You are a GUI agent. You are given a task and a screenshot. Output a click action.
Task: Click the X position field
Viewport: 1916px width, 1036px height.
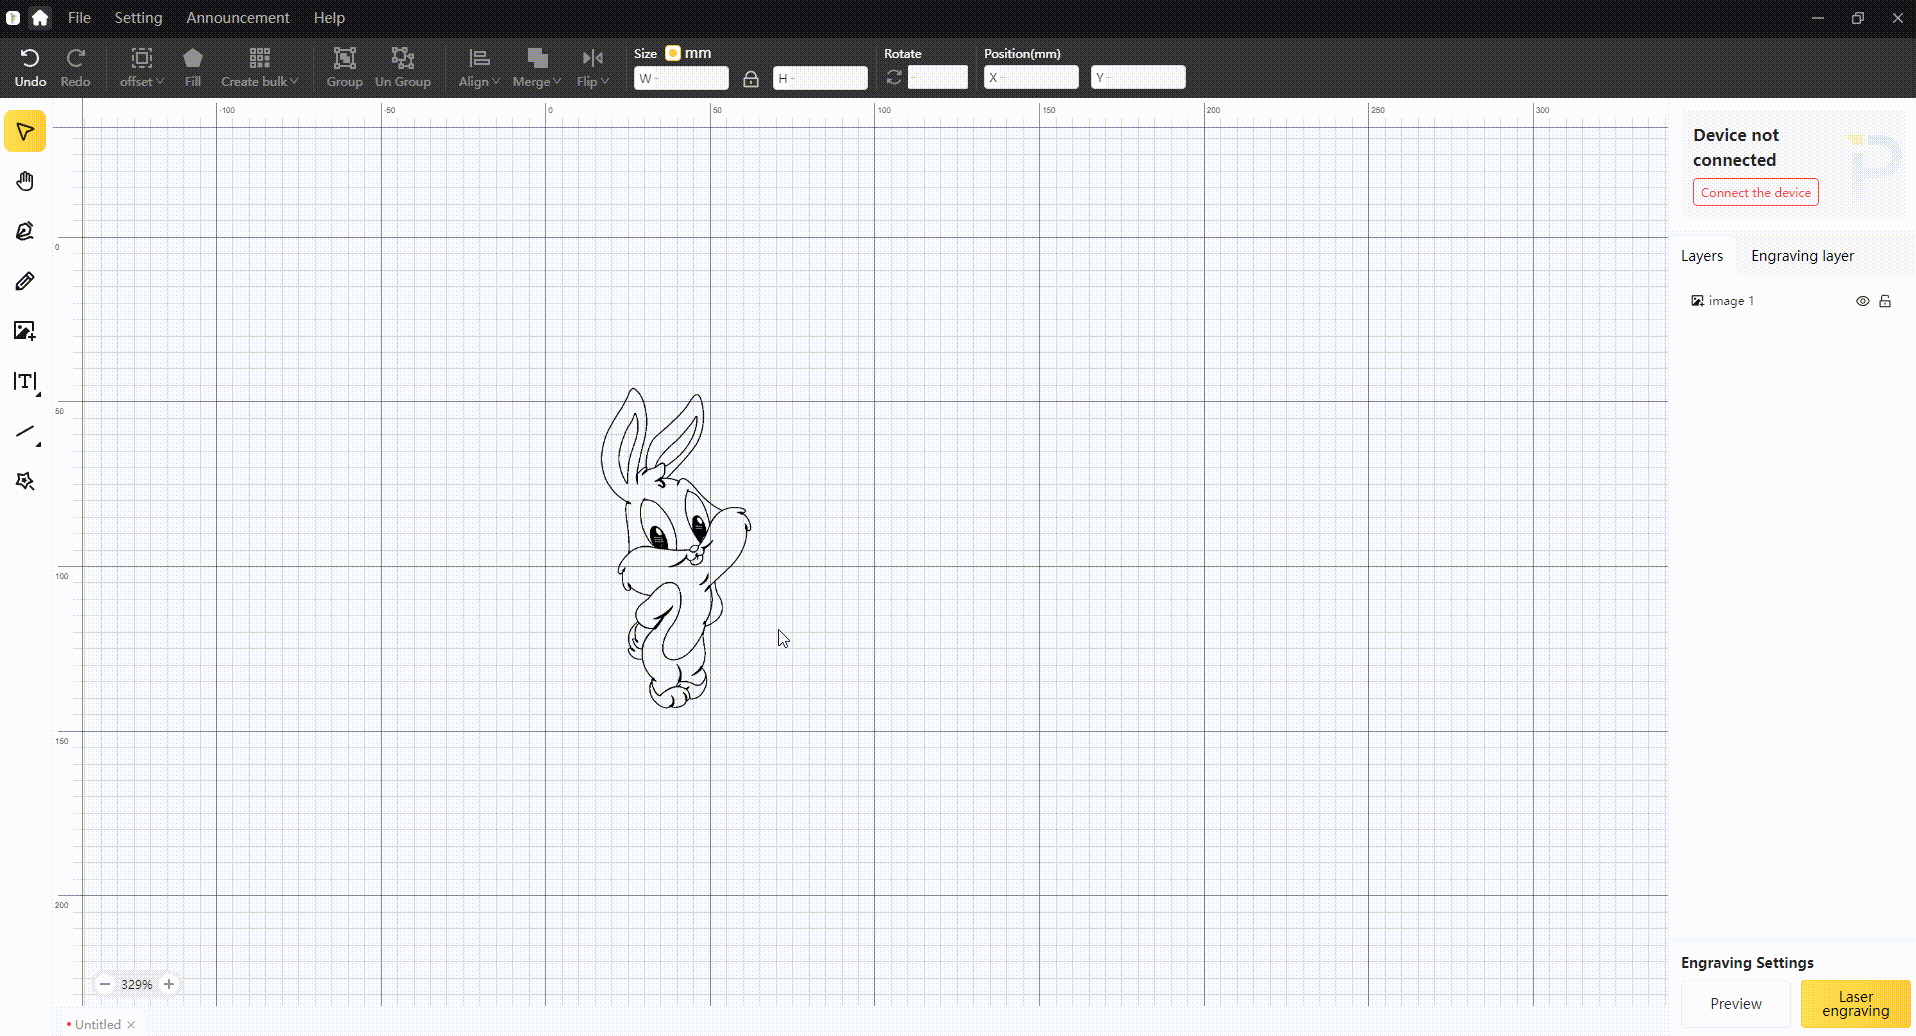(x=1031, y=77)
